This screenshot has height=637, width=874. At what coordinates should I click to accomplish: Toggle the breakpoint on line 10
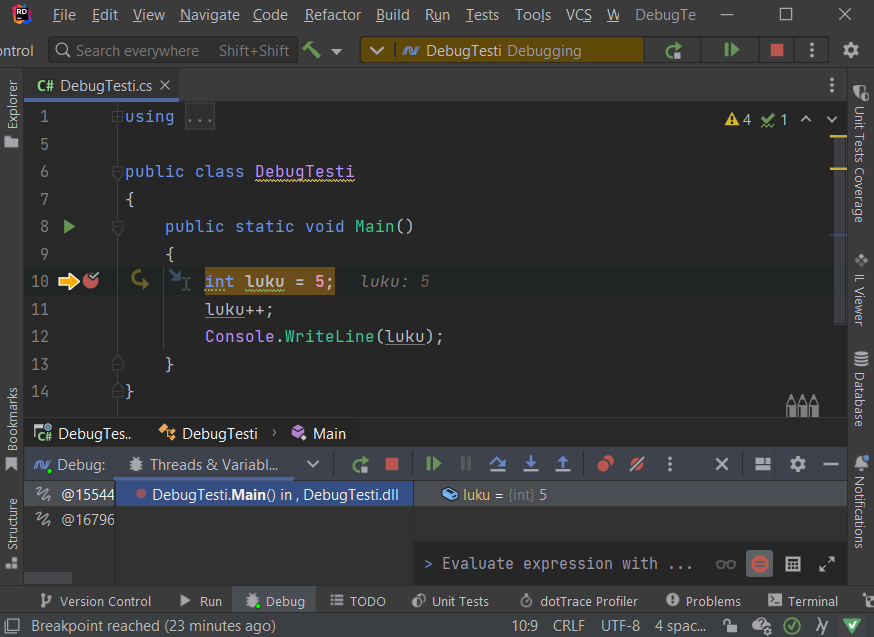[91, 281]
